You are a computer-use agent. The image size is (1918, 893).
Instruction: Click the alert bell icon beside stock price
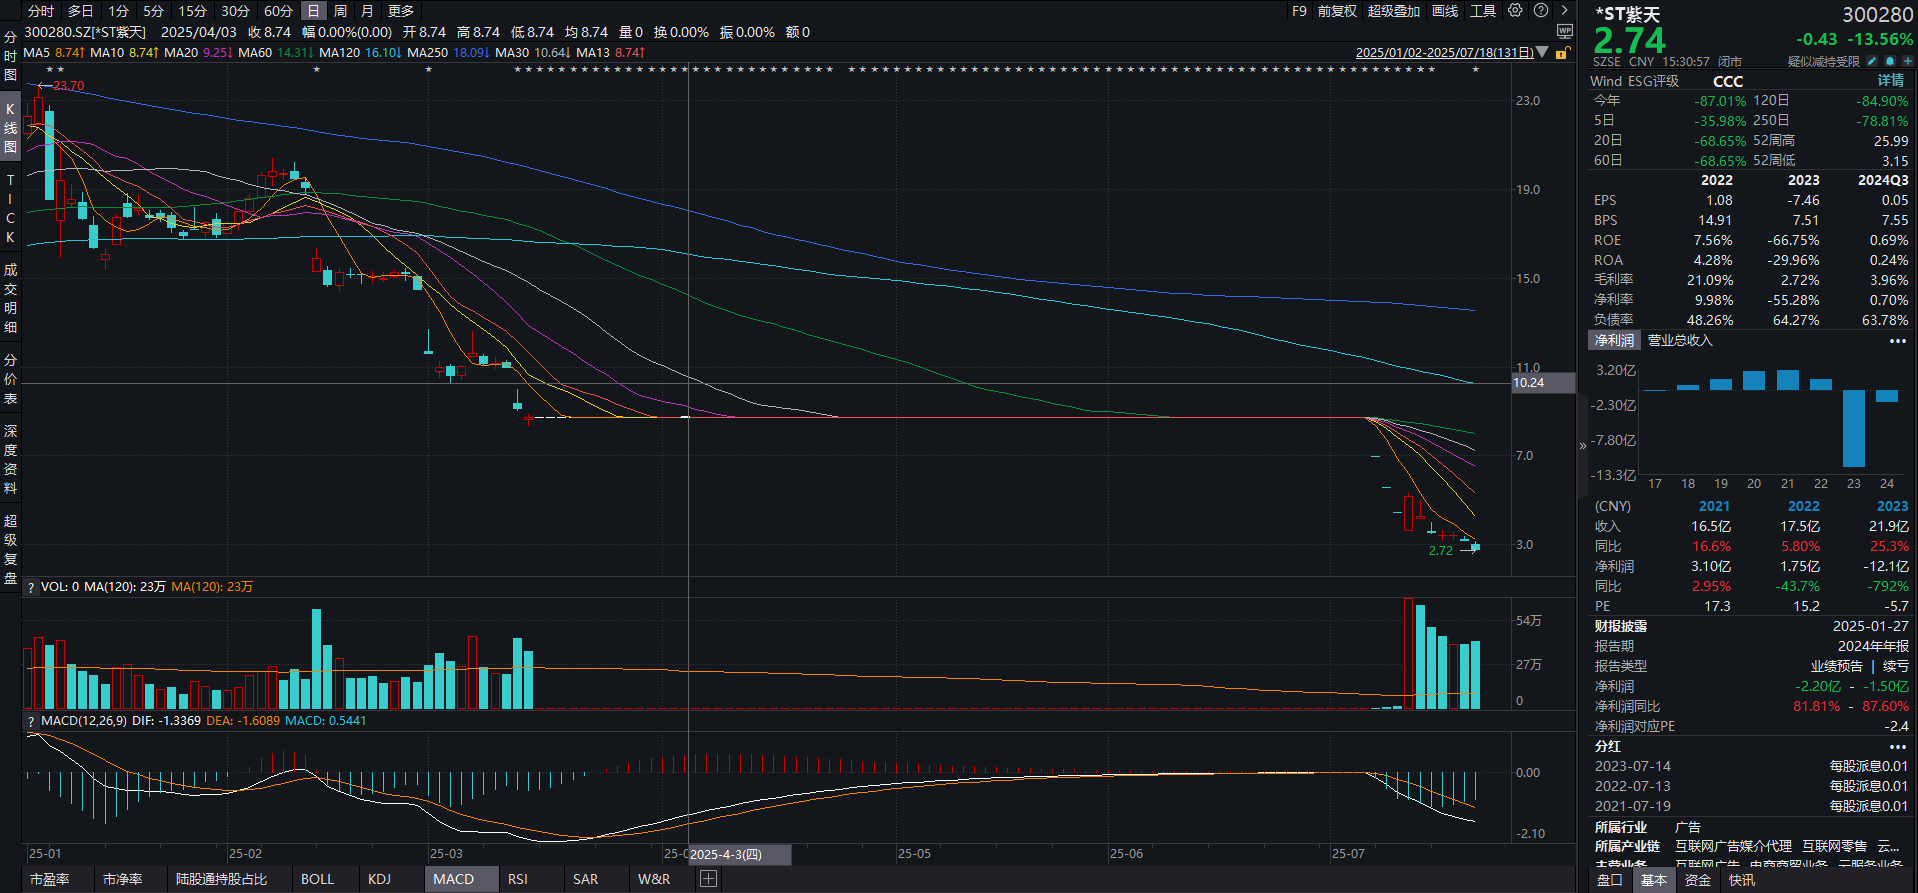[1889, 61]
